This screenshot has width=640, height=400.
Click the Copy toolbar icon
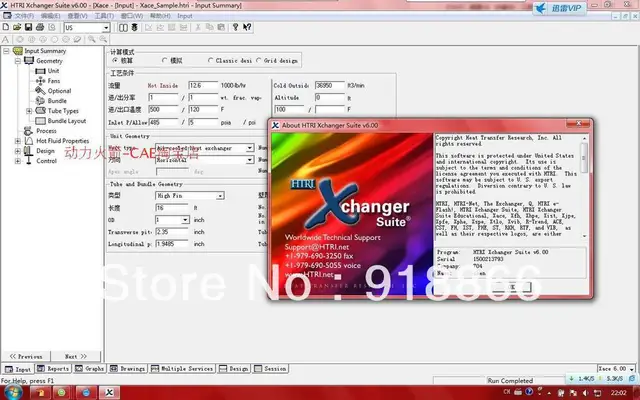[x=209, y=27]
